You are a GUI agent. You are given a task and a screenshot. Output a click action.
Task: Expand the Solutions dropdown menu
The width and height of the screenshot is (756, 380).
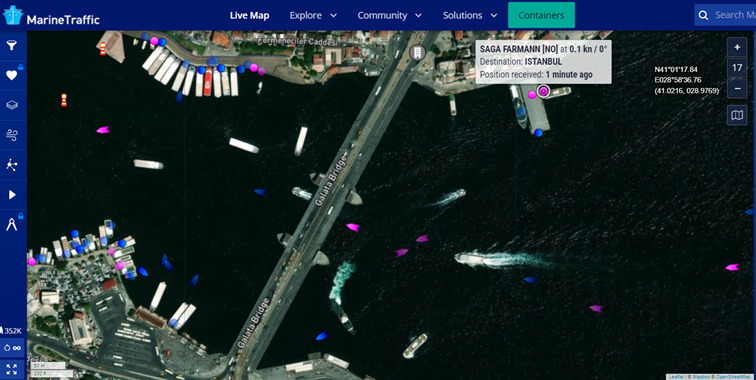click(470, 15)
